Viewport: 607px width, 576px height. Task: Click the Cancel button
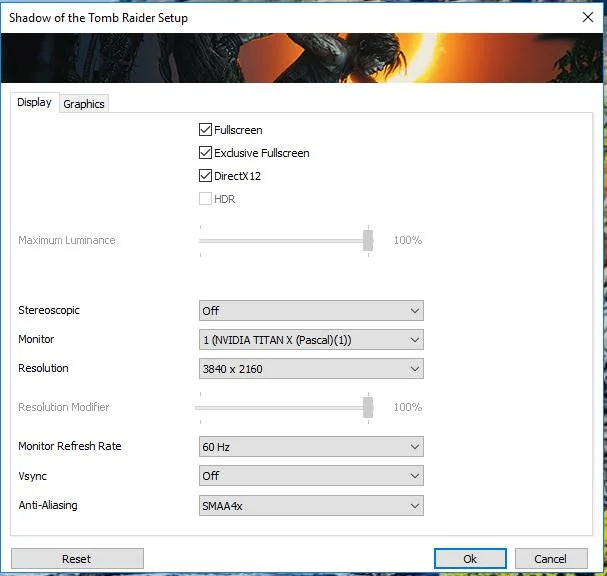(551, 559)
